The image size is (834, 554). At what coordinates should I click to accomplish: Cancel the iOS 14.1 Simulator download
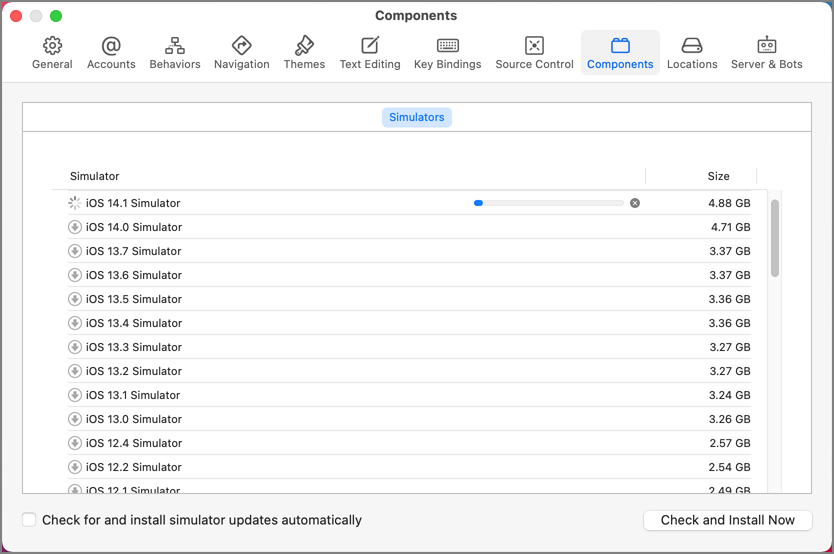click(x=635, y=203)
